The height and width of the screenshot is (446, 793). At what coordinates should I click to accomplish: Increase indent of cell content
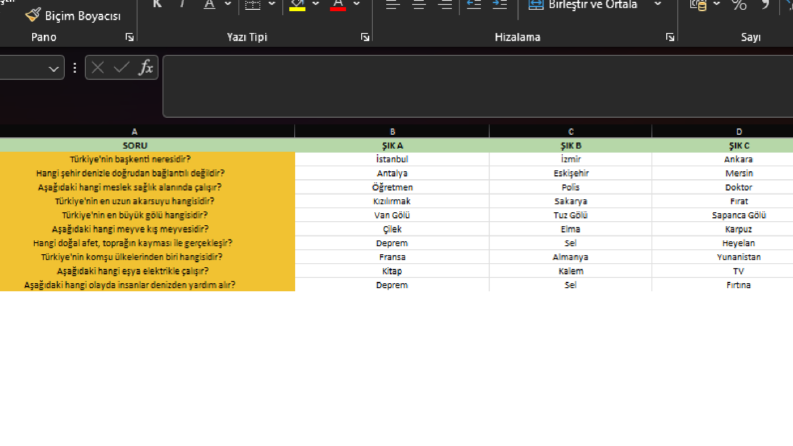[500, 5]
